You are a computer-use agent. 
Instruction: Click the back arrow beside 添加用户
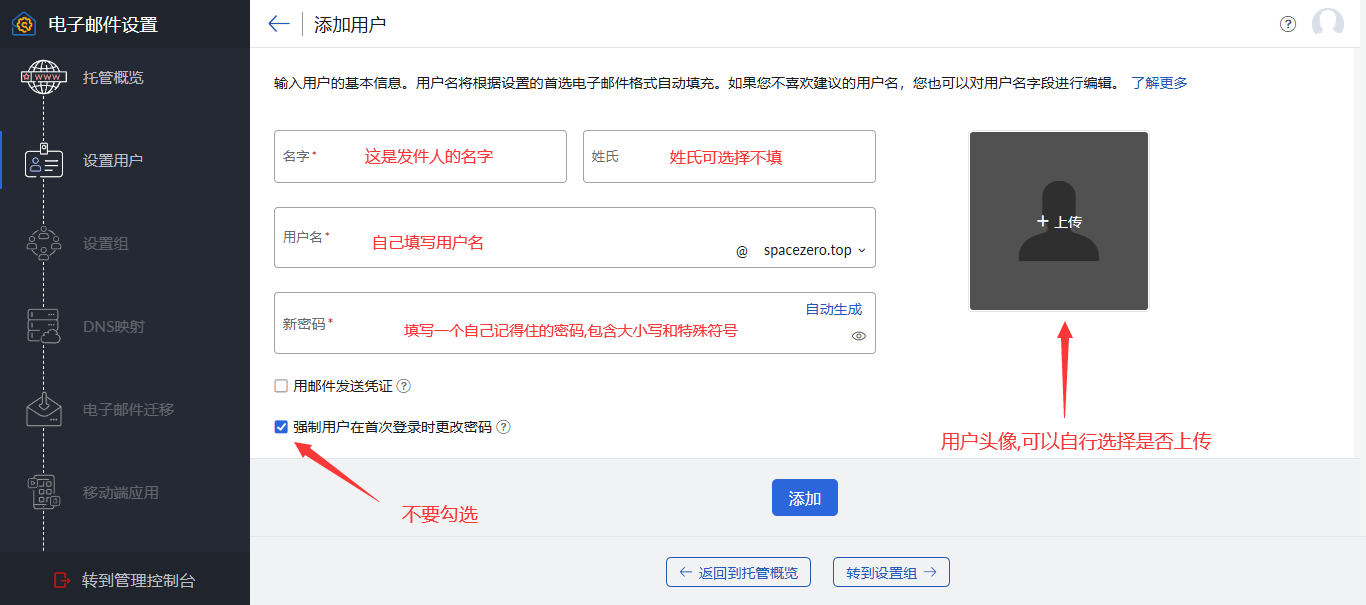(279, 24)
